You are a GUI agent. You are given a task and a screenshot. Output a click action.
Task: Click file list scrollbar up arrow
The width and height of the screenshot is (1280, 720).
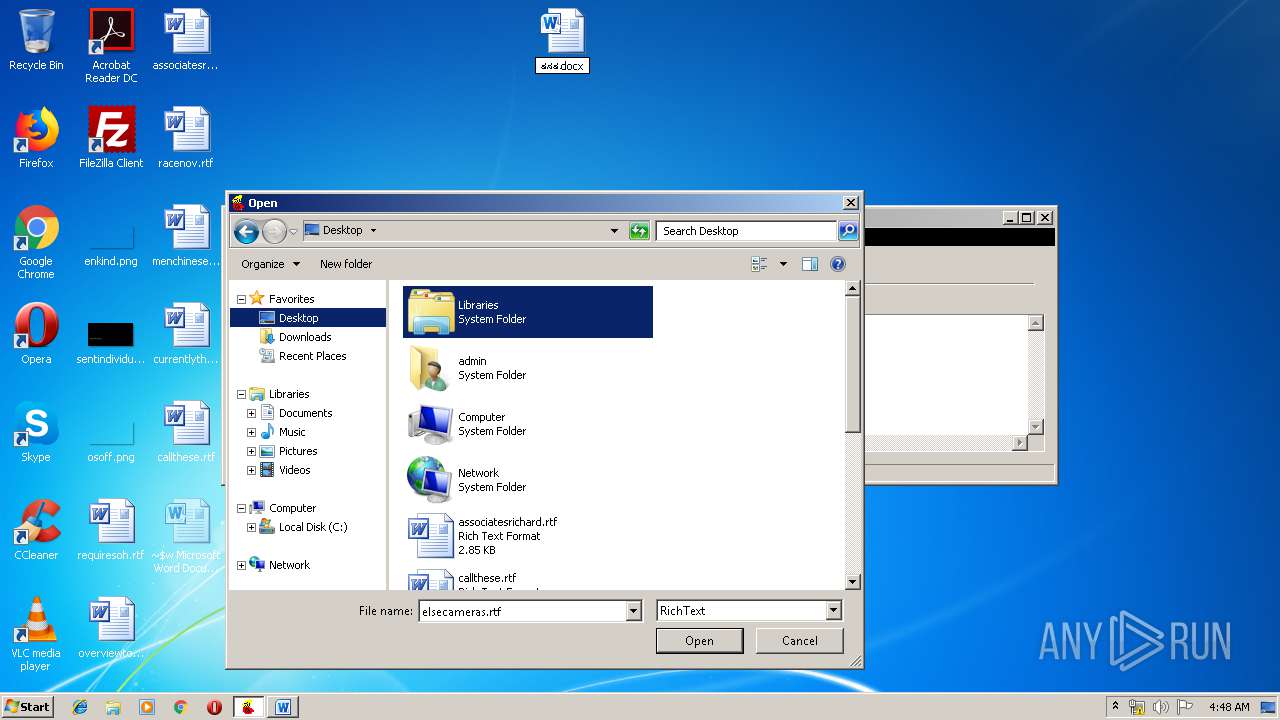pos(853,289)
